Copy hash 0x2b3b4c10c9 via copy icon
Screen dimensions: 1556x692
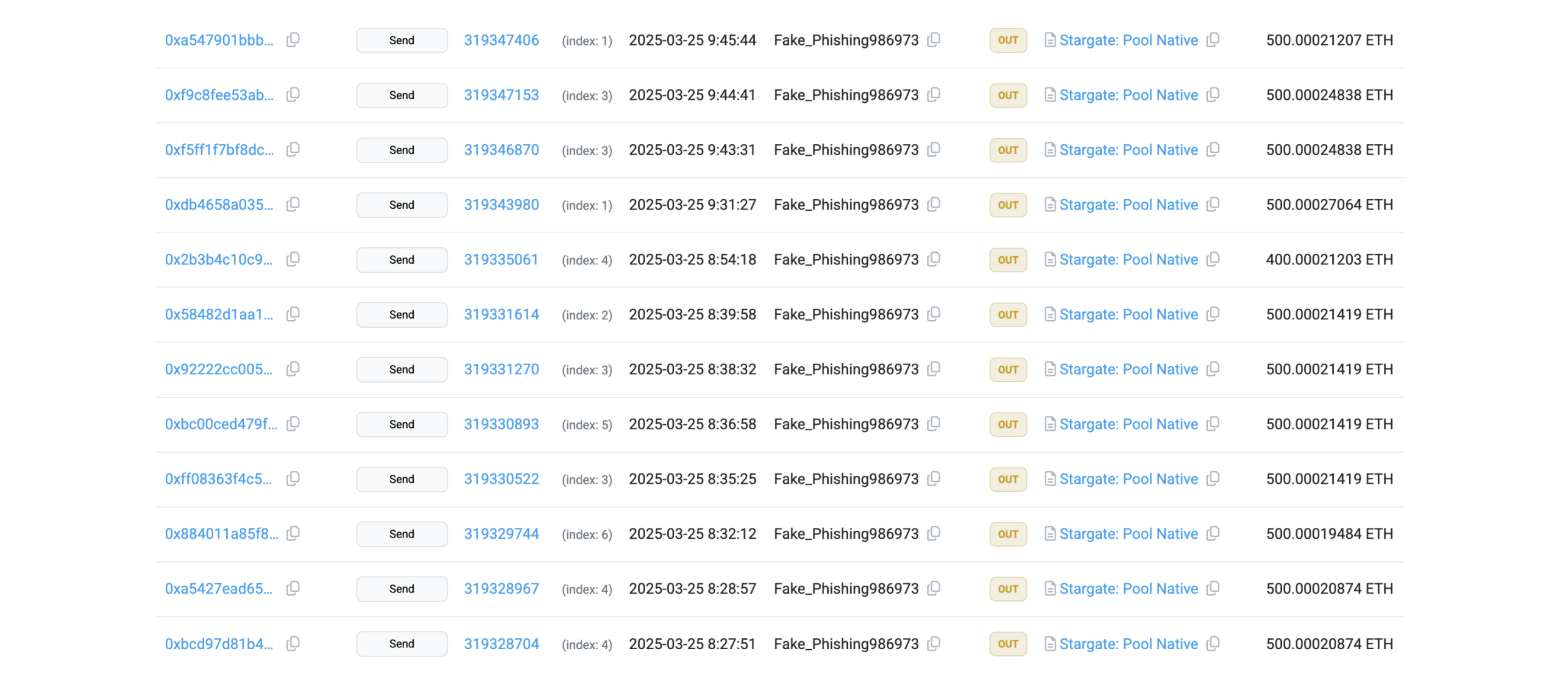[293, 259]
